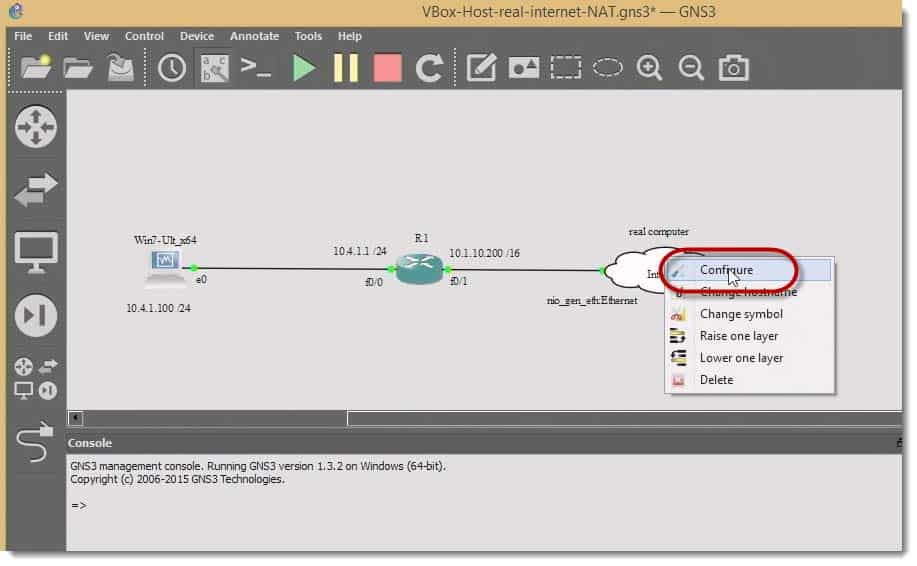Choose Delete from context menu
The height and width of the screenshot is (566, 917).
coord(749,379)
